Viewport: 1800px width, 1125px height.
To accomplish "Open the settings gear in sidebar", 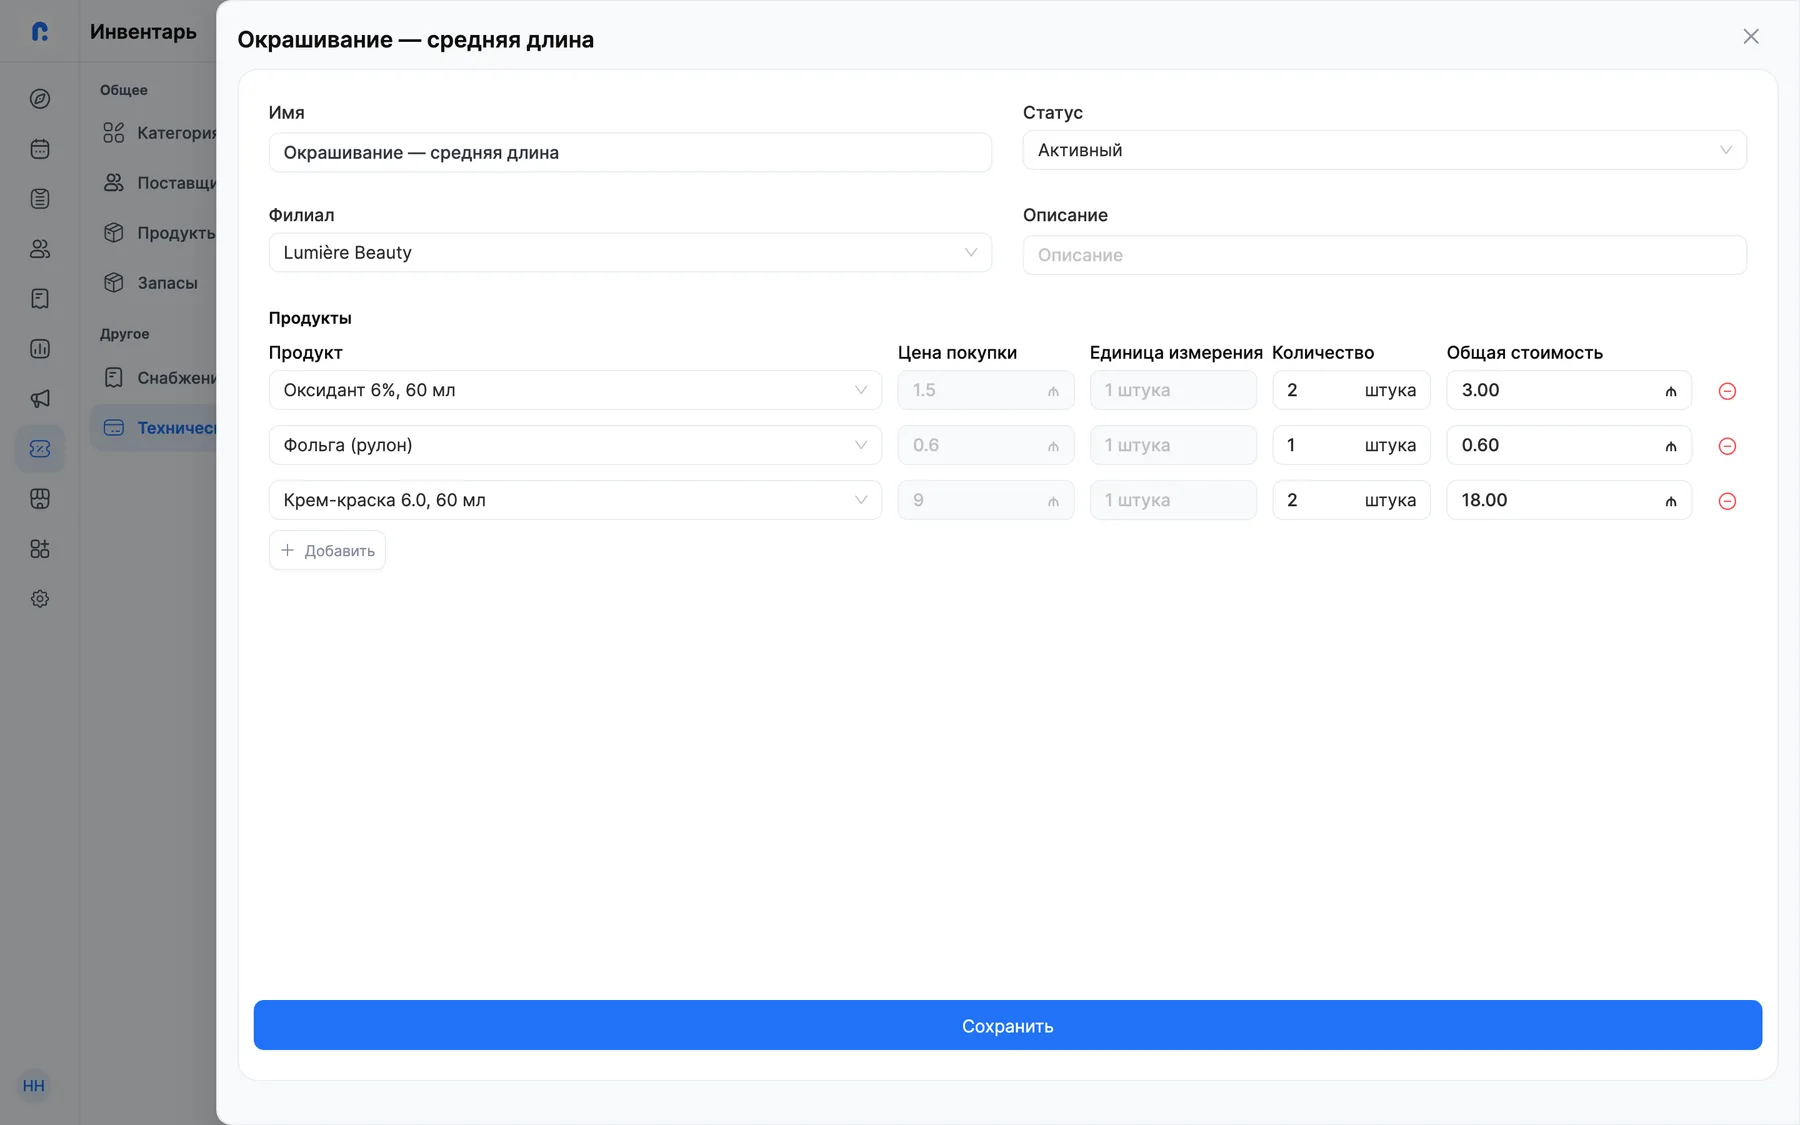I will 40,599.
